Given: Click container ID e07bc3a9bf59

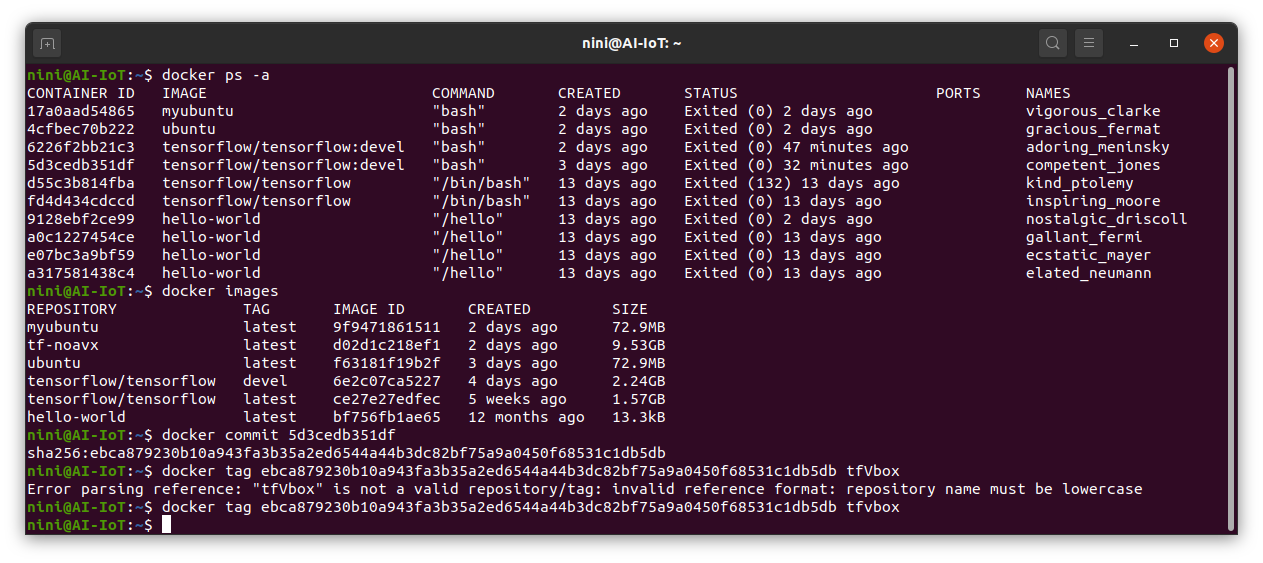Looking at the screenshot, I should 81,255.
